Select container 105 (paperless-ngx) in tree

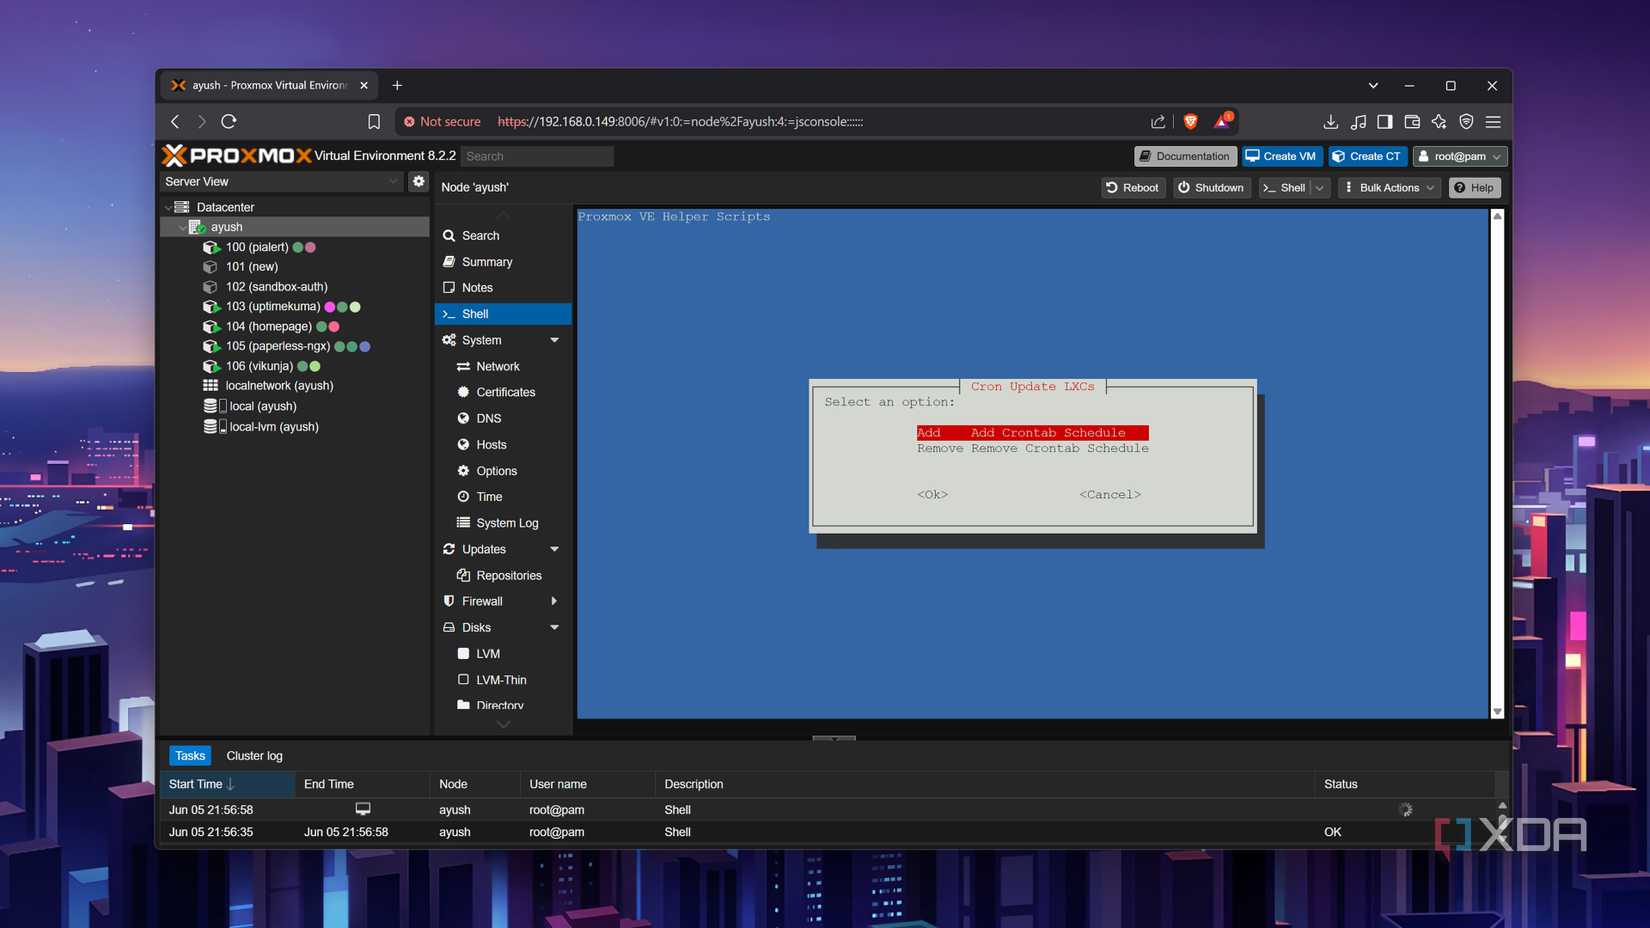click(277, 346)
